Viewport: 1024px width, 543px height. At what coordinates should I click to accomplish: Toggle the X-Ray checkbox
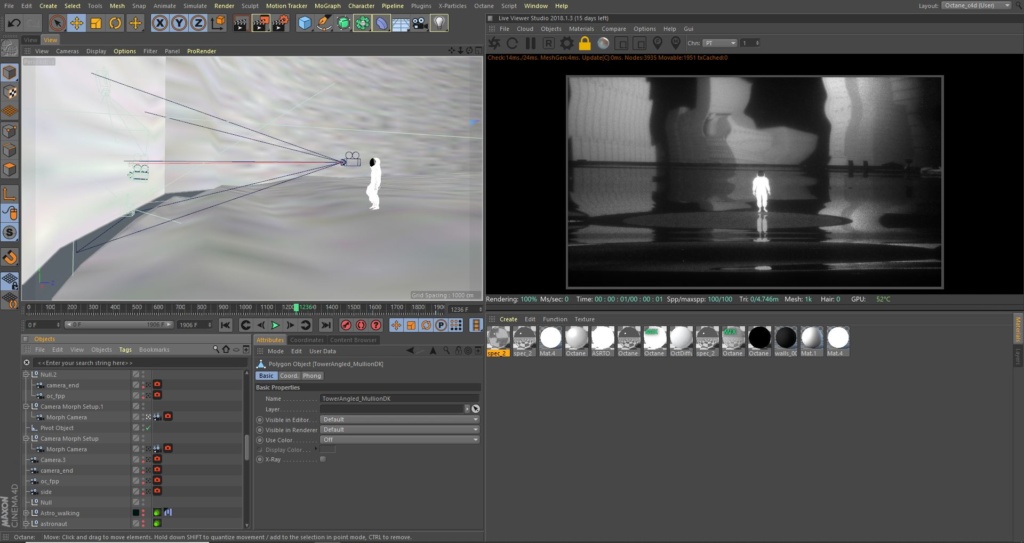pos(323,459)
